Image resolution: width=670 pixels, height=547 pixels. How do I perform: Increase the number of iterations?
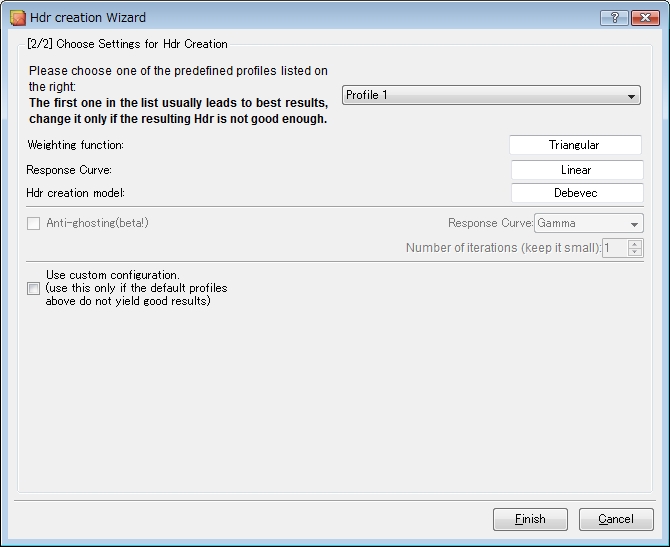tap(635, 244)
